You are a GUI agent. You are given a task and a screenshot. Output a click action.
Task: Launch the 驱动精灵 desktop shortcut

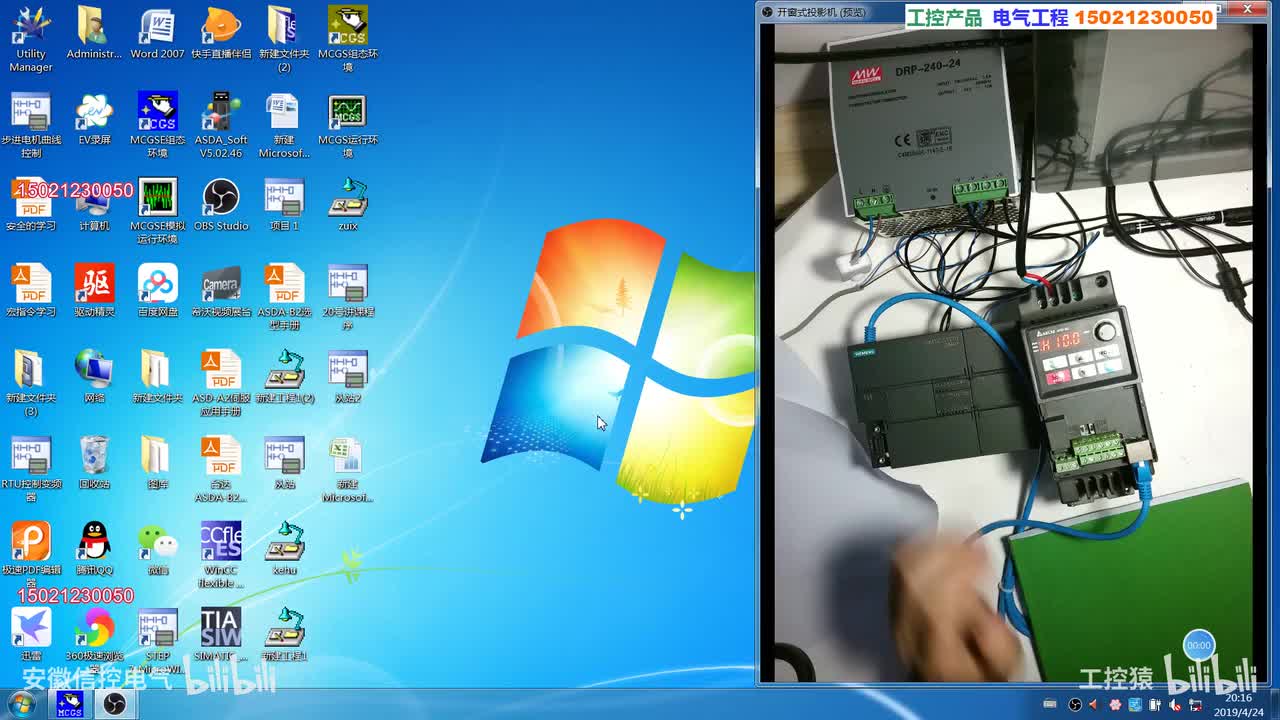94,292
